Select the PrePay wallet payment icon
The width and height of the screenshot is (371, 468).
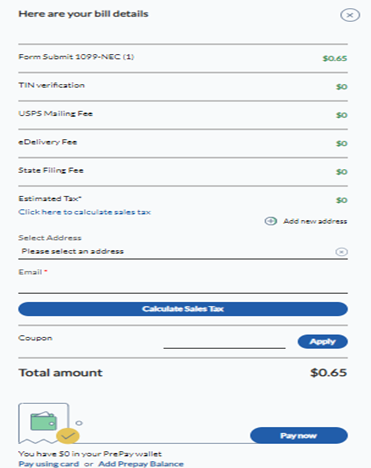point(44,423)
